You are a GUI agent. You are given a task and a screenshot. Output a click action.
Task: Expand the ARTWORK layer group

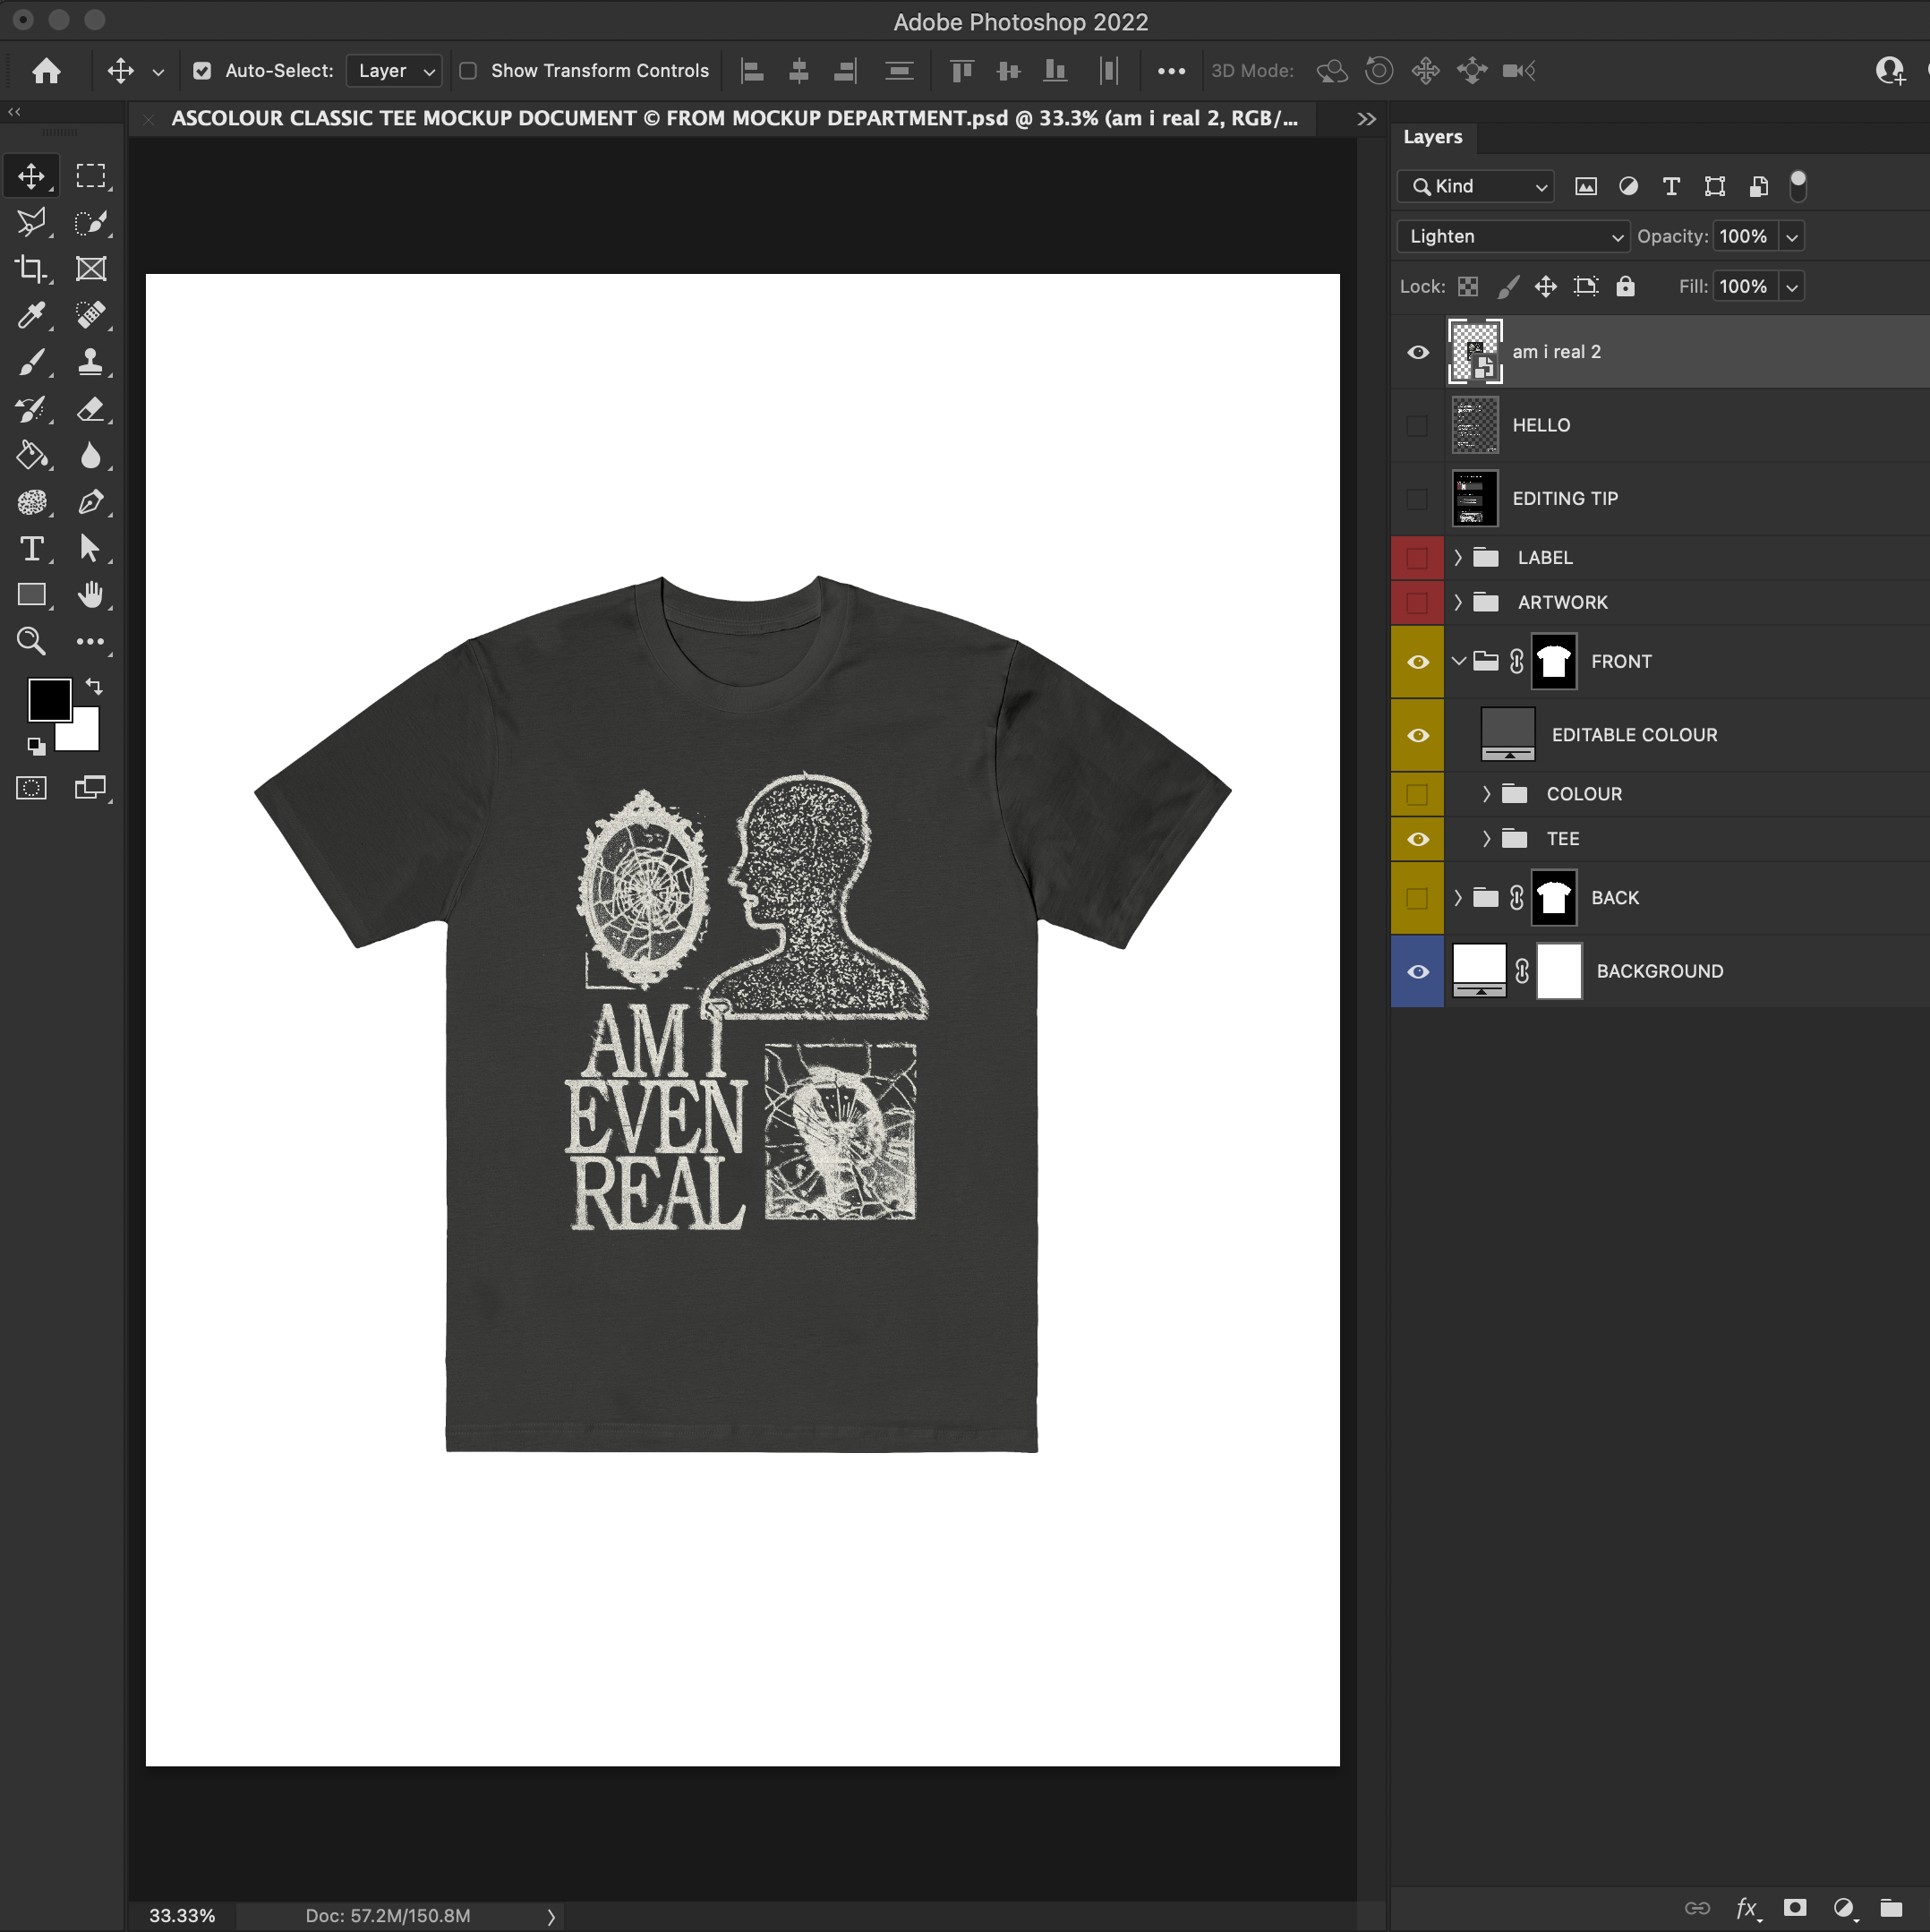tap(1458, 603)
